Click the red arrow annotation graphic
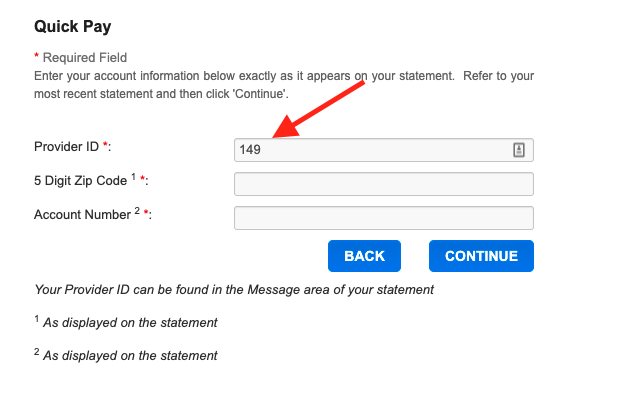 (x=318, y=109)
